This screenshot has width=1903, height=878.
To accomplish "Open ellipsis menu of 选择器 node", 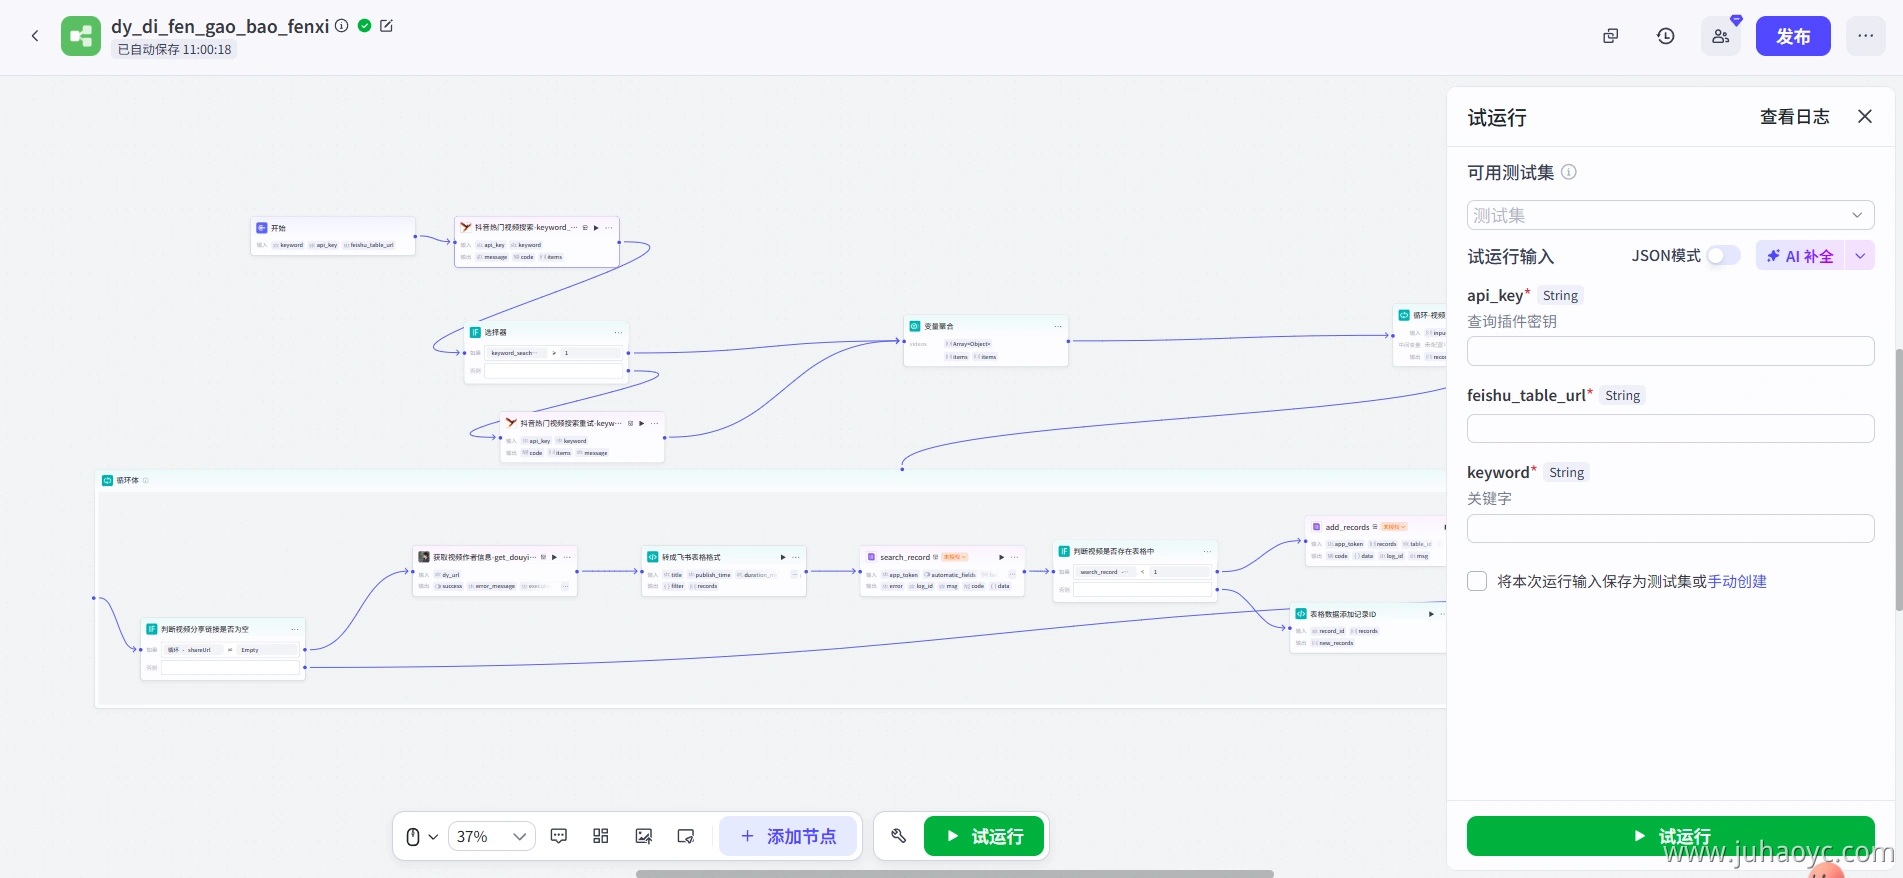I will click(x=618, y=332).
